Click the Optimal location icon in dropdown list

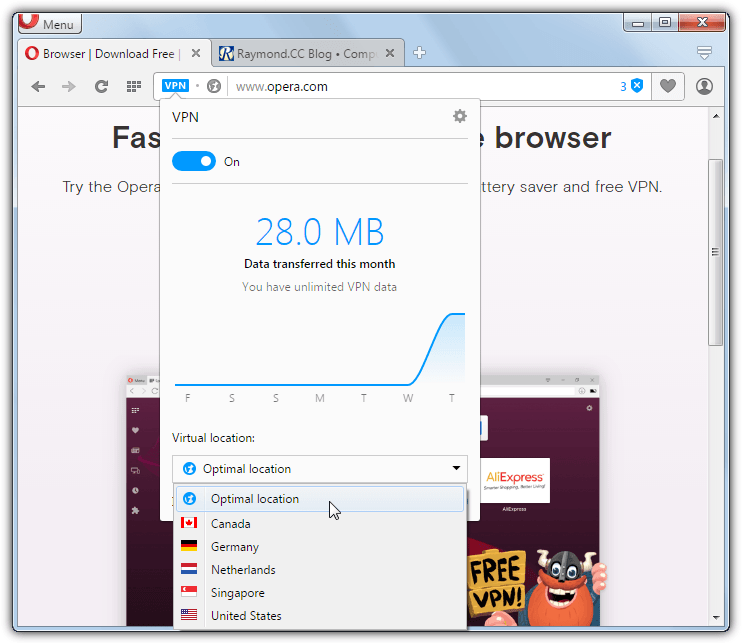190,499
